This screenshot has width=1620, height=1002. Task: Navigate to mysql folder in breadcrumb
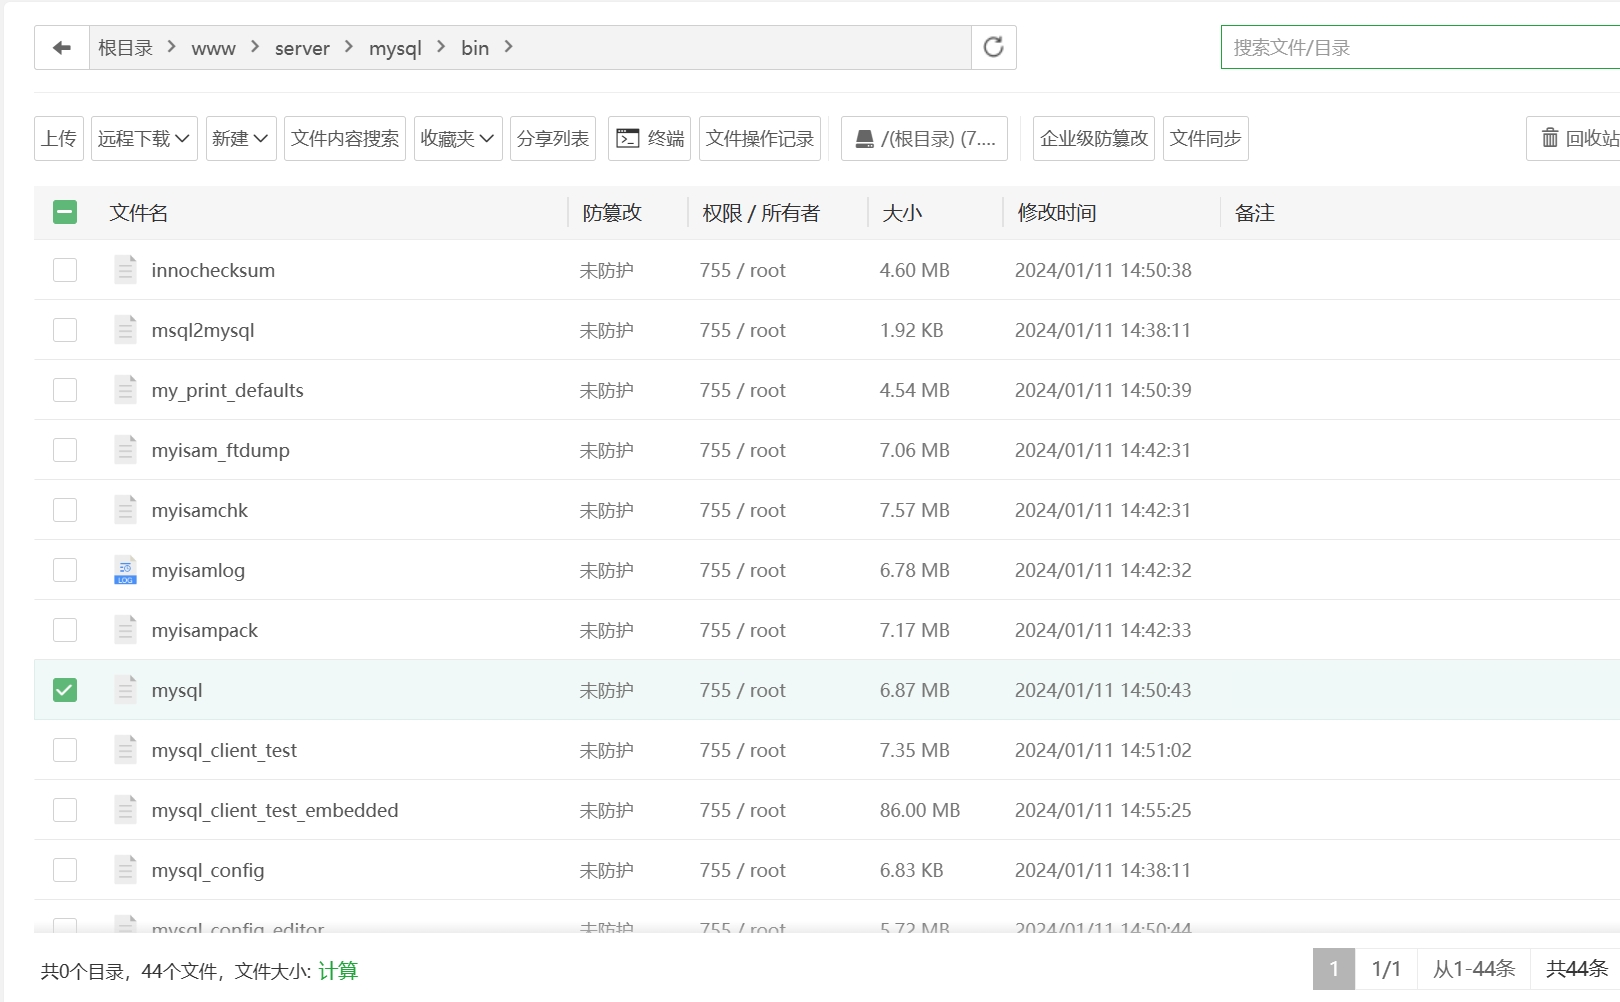(x=395, y=48)
